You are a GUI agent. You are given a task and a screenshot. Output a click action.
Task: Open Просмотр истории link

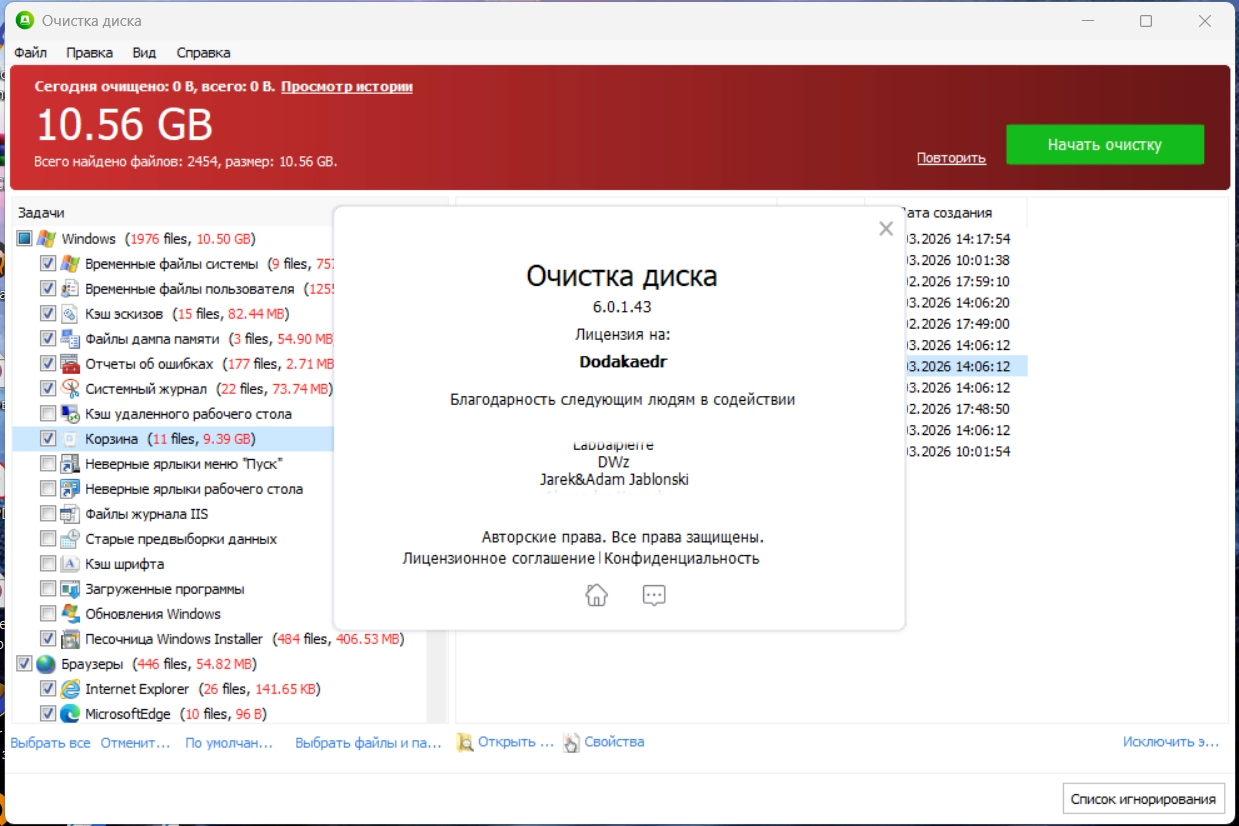(347, 87)
